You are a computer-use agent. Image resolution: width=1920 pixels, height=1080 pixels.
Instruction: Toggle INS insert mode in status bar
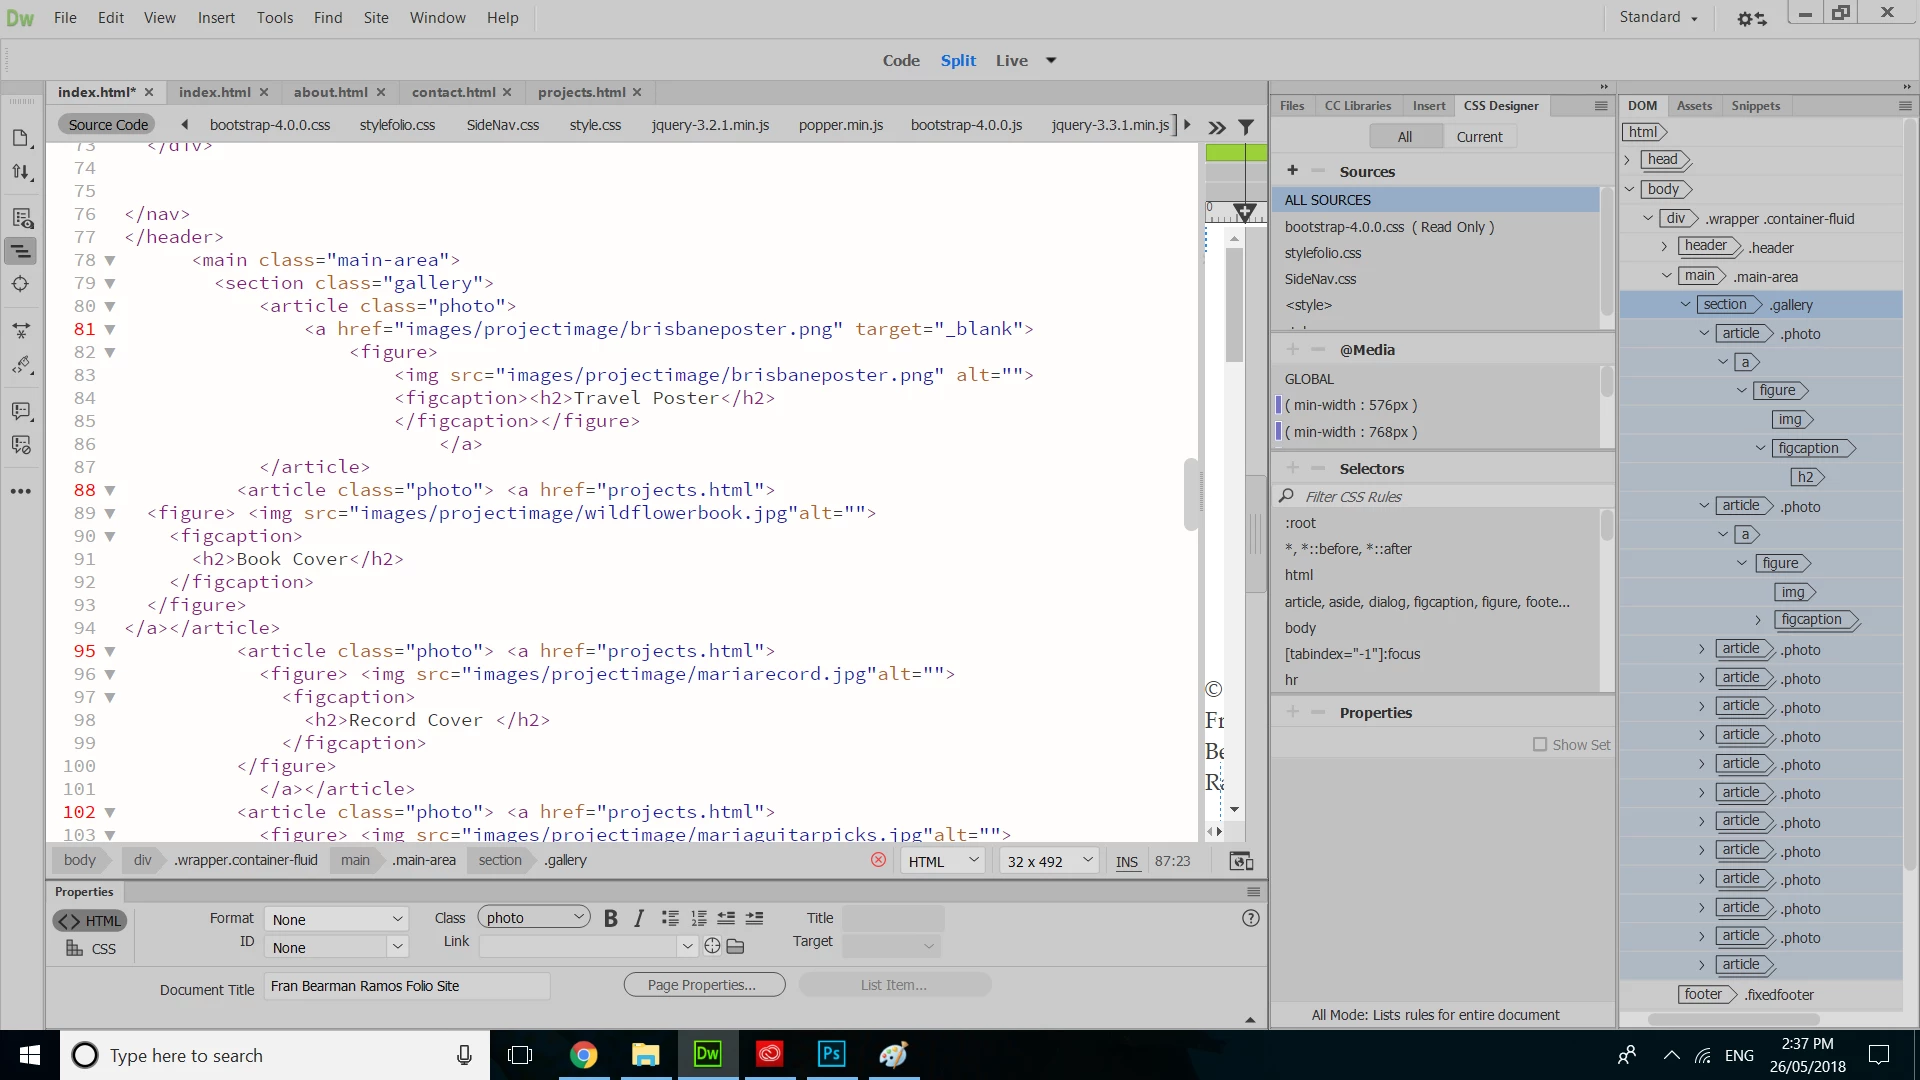coord(1127,861)
